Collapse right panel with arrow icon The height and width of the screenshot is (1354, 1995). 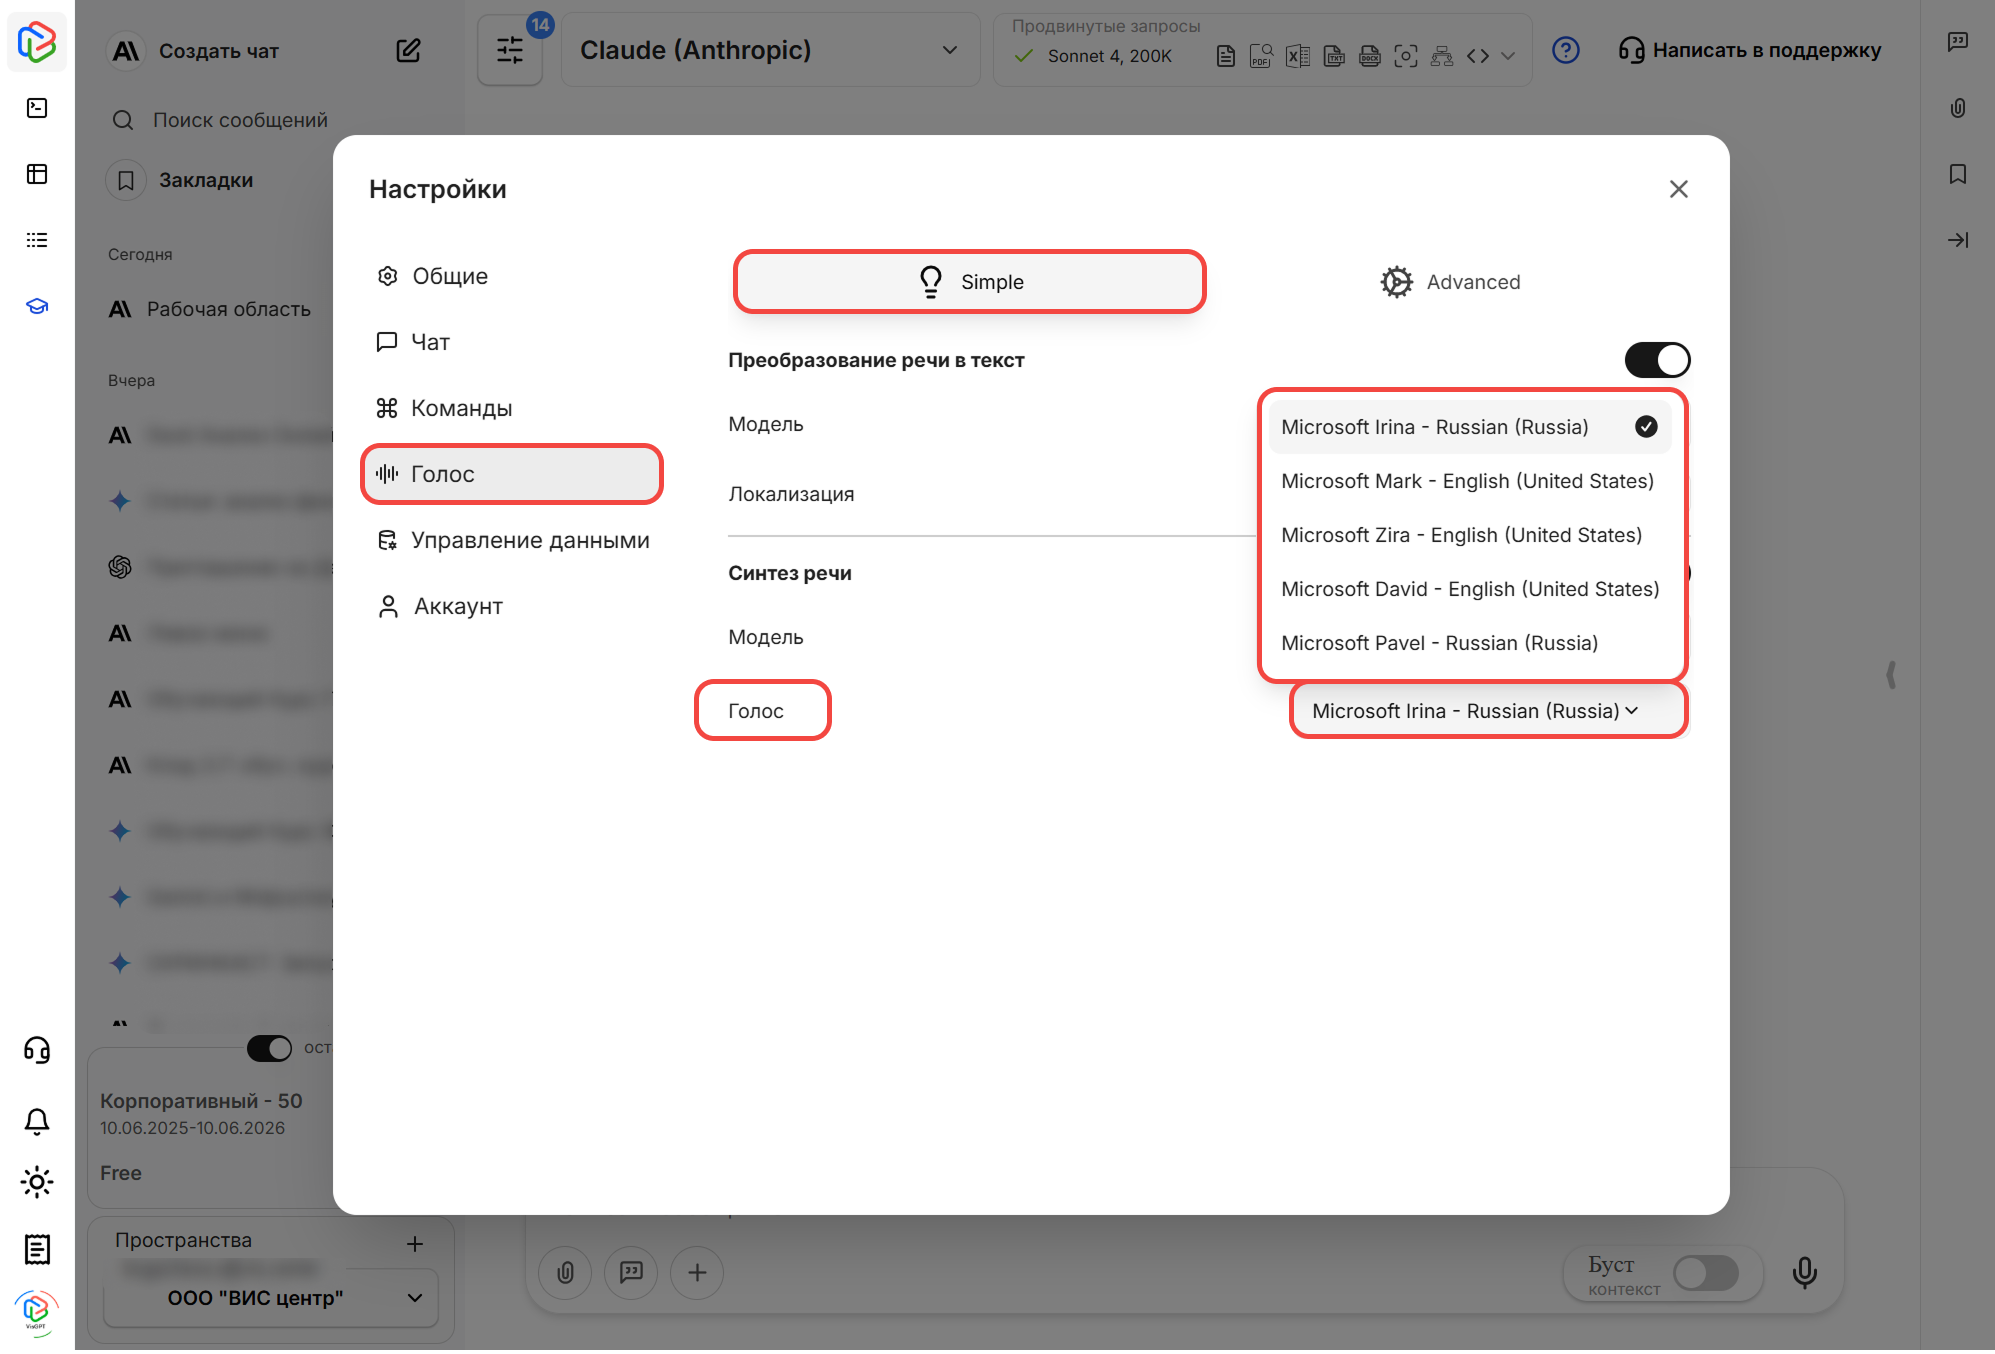(x=1958, y=240)
